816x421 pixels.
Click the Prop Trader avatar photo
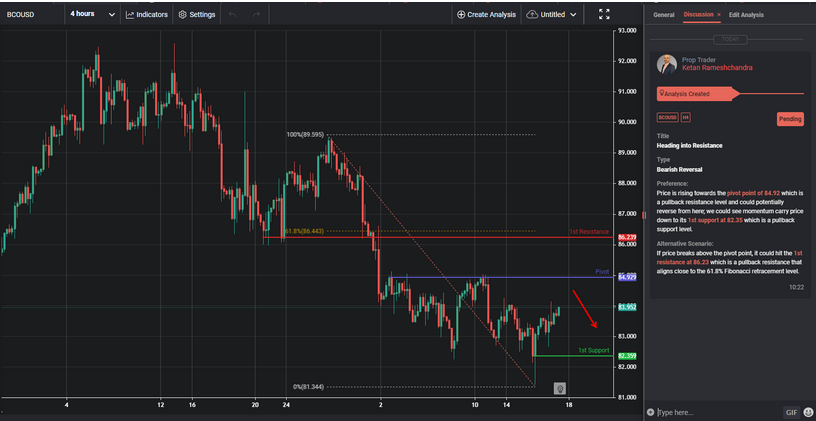(667, 65)
